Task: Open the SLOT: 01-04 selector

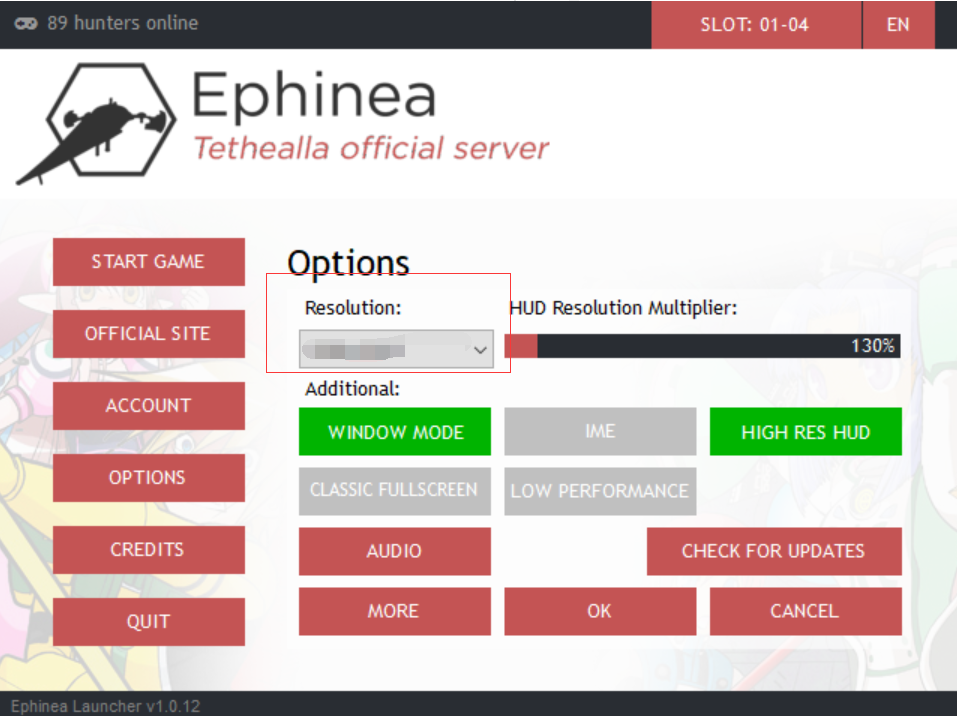Action: click(755, 25)
